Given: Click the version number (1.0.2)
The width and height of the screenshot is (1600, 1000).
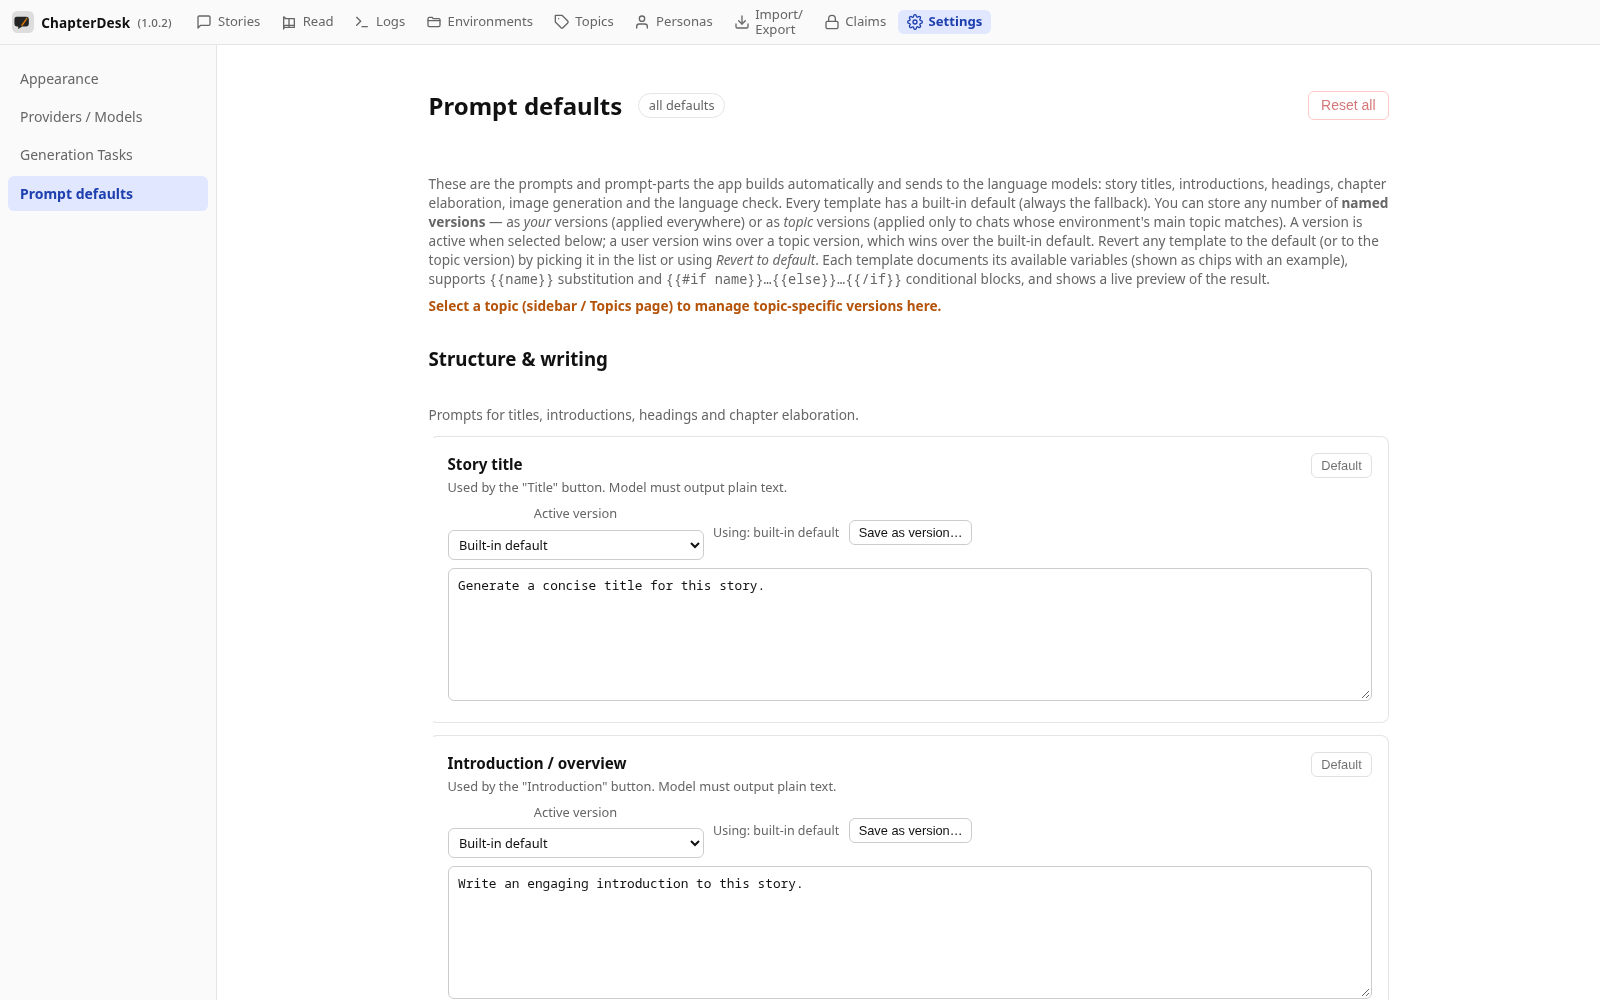Looking at the screenshot, I should (x=155, y=23).
